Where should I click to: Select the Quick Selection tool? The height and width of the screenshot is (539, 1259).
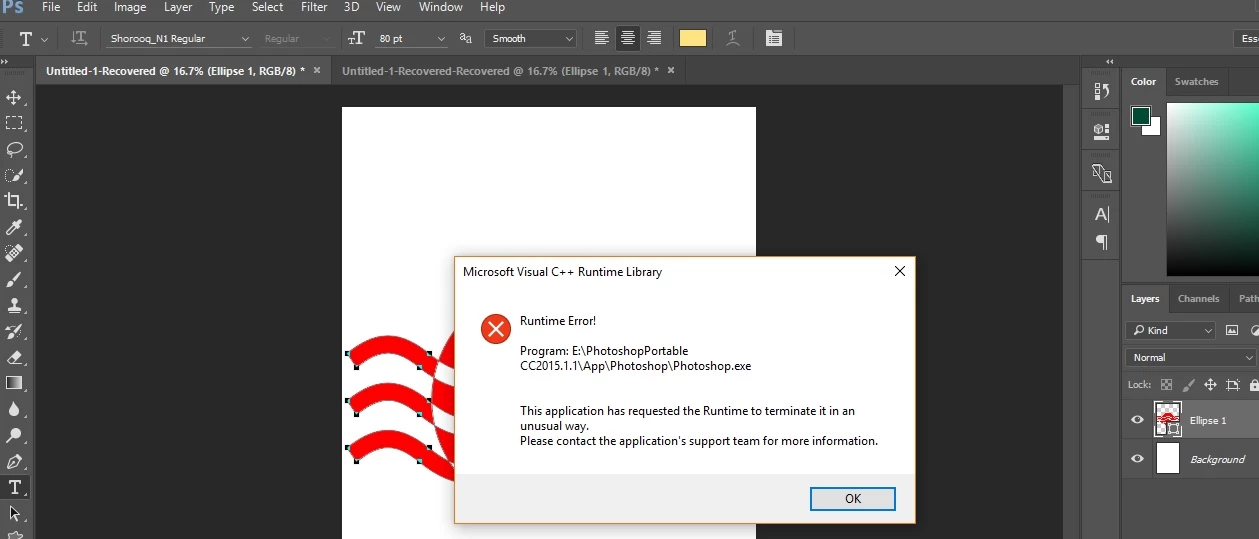click(14, 175)
